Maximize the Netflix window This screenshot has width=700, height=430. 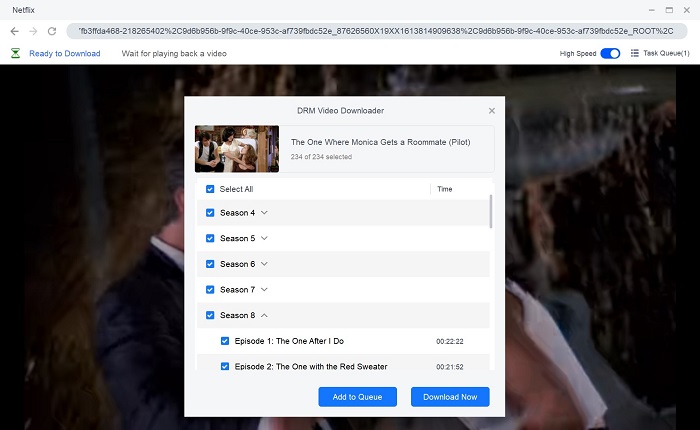669,10
